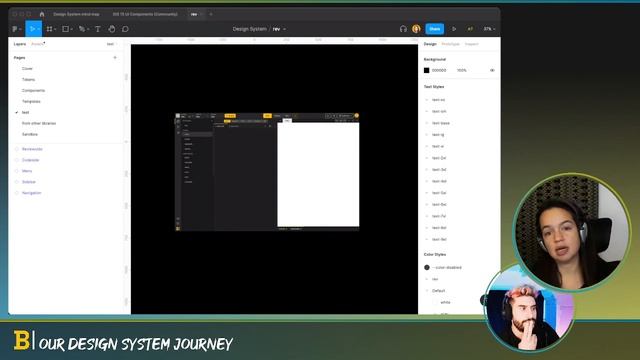Open Pen tool options dropdown arrow
The width and height of the screenshot is (640, 360).
coord(88,29)
